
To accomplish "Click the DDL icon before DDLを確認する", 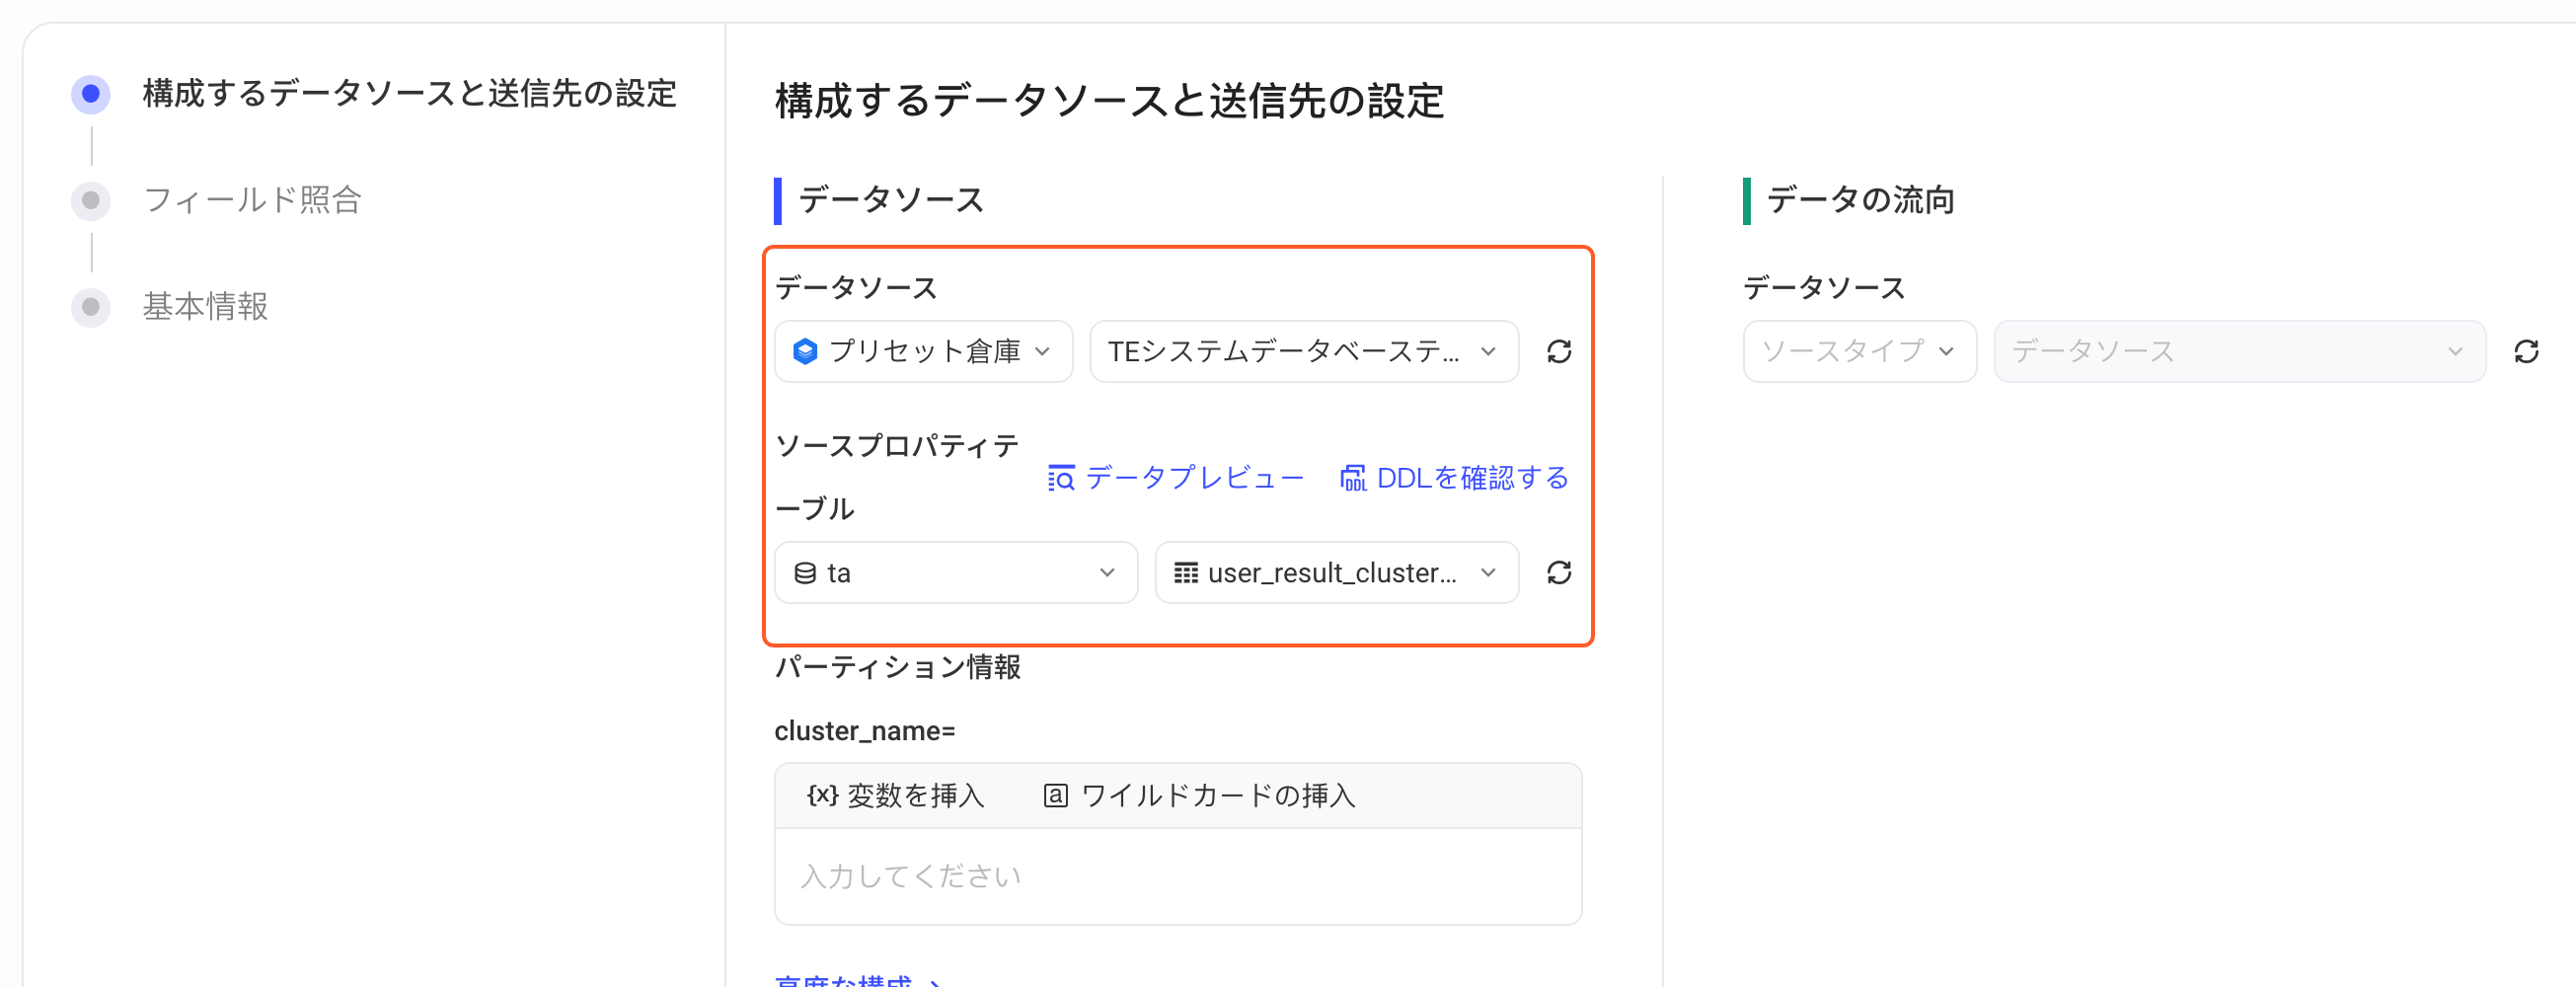I will pos(1353,478).
